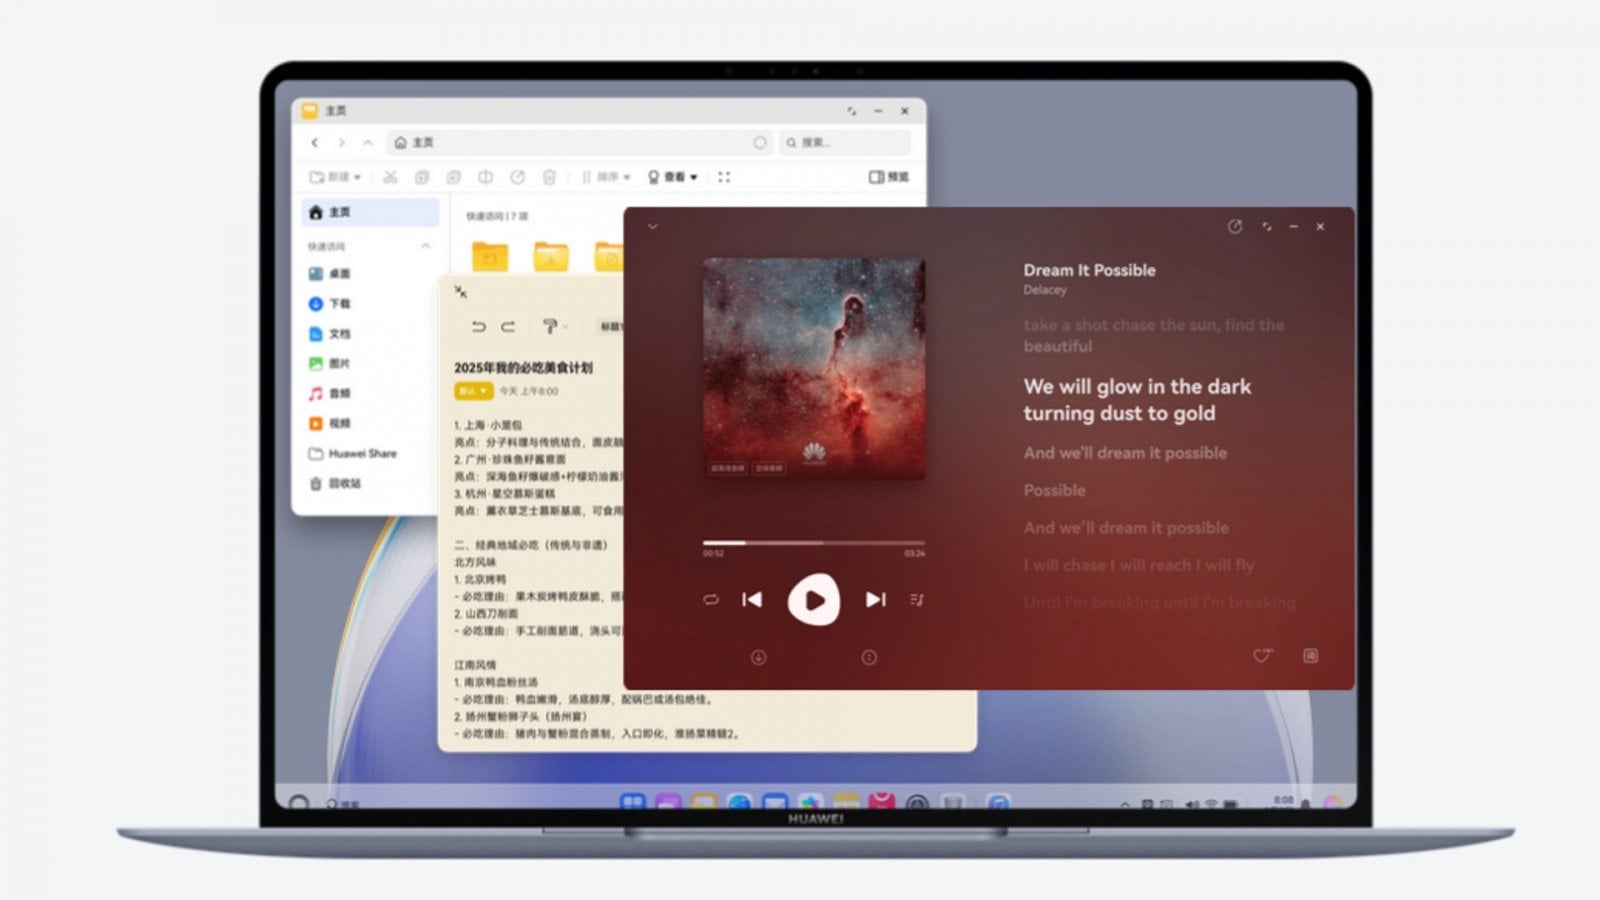The width and height of the screenshot is (1600, 900).
Task: Select the download folder thumbnail
Action: point(551,256)
